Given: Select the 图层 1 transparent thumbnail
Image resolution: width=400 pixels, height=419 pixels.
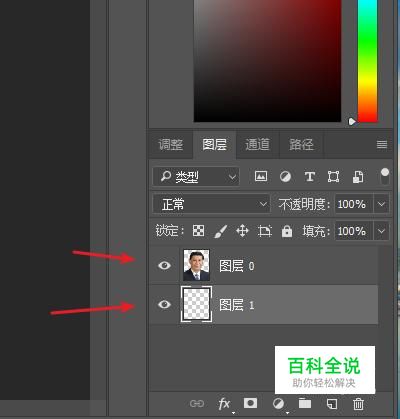Looking at the screenshot, I should tap(196, 304).
